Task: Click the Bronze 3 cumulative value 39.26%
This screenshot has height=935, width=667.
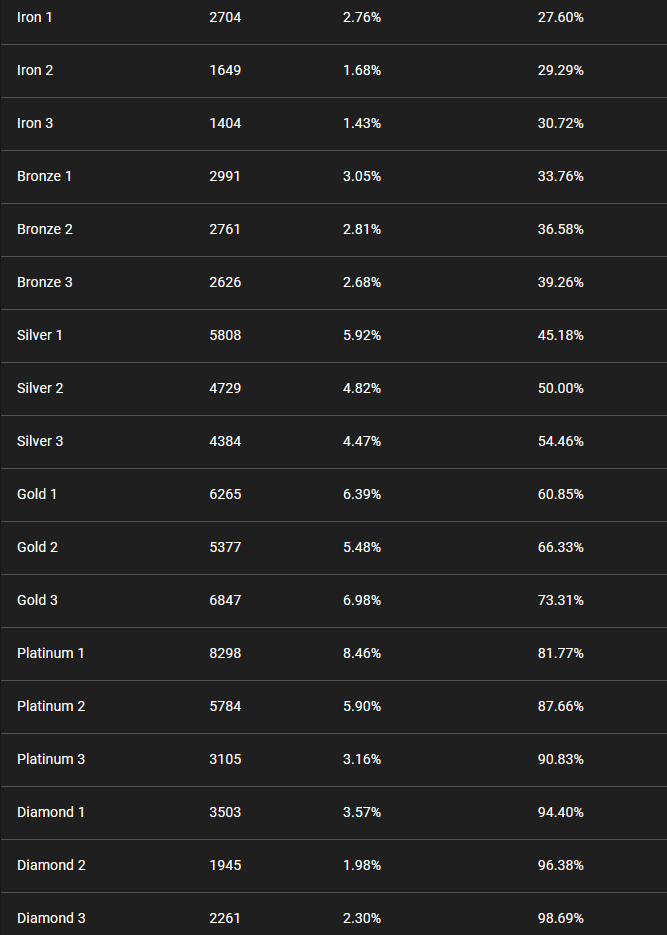Action: 560,282
